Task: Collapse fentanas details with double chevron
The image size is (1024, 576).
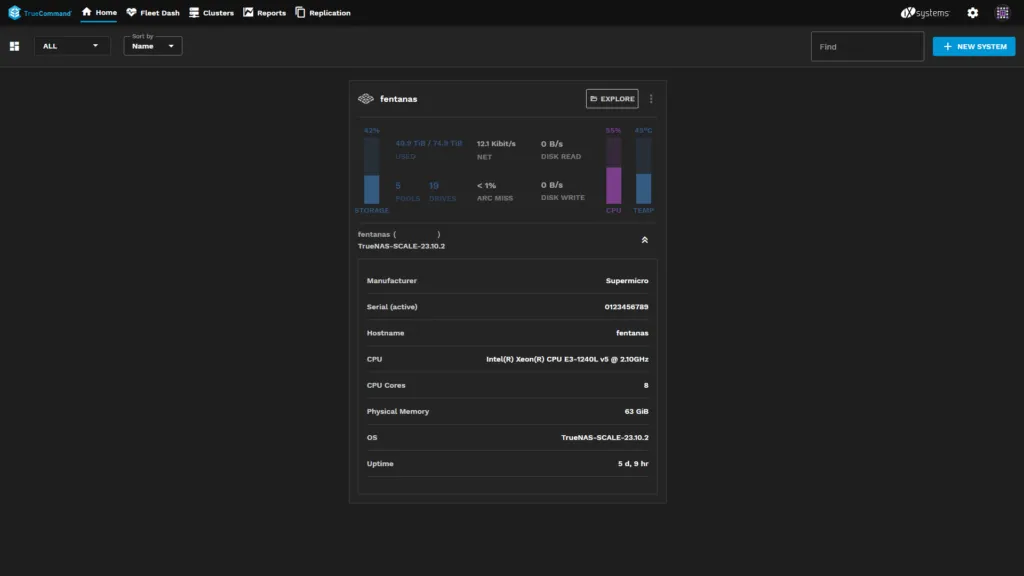Action: click(x=644, y=240)
